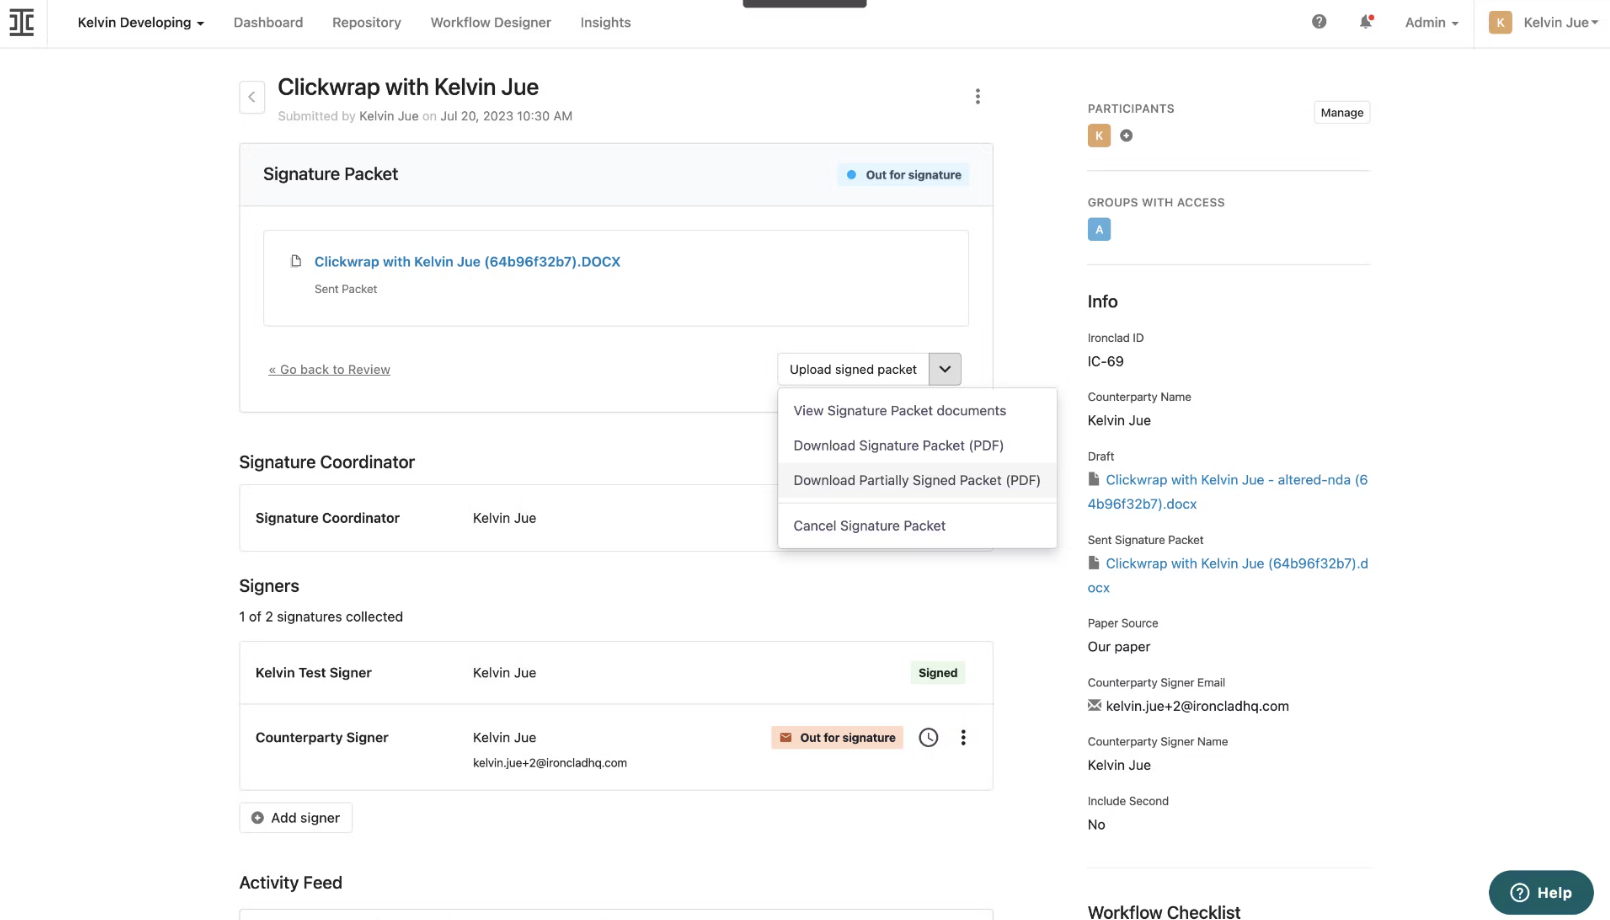This screenshot has width=1610, height=920.
Task: Click the Signed status badge for Kelvin Test Signer
Action: [x=938, y=673]
